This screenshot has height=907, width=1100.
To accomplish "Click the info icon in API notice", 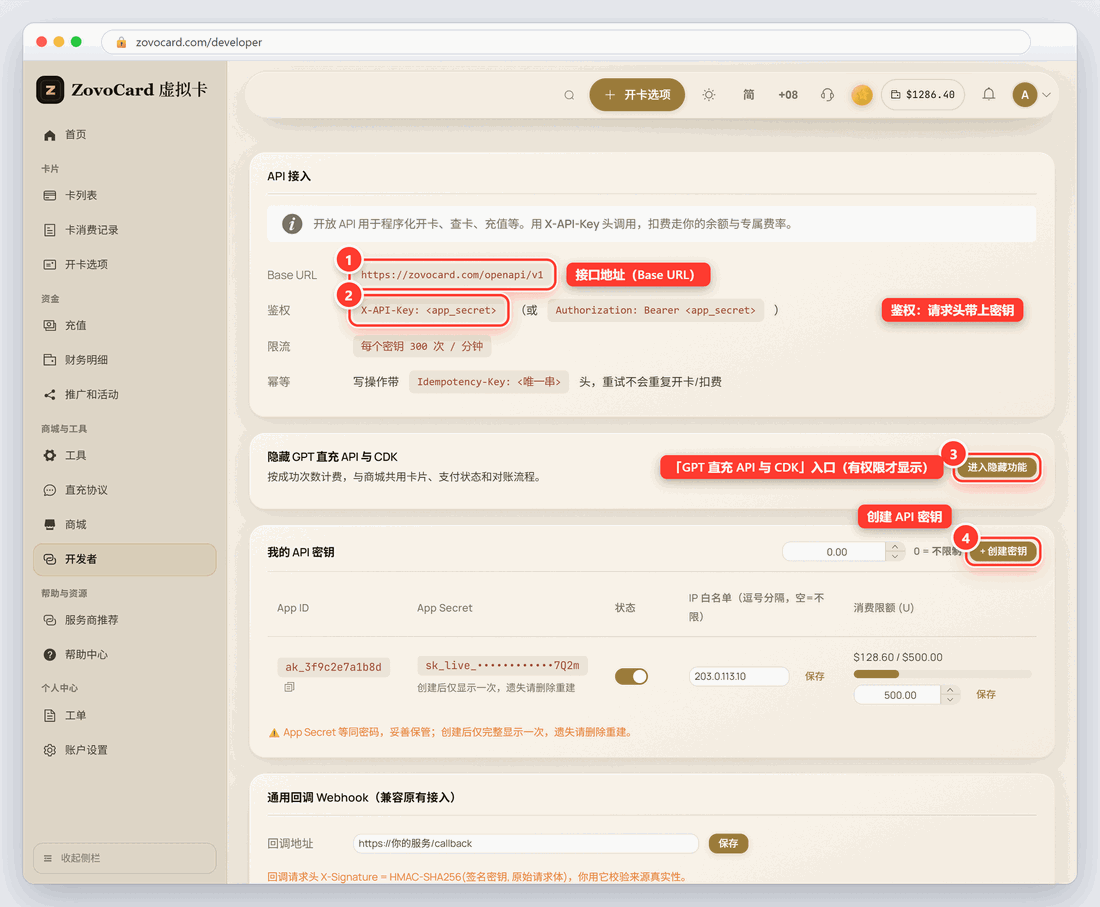I will (292, 224).
